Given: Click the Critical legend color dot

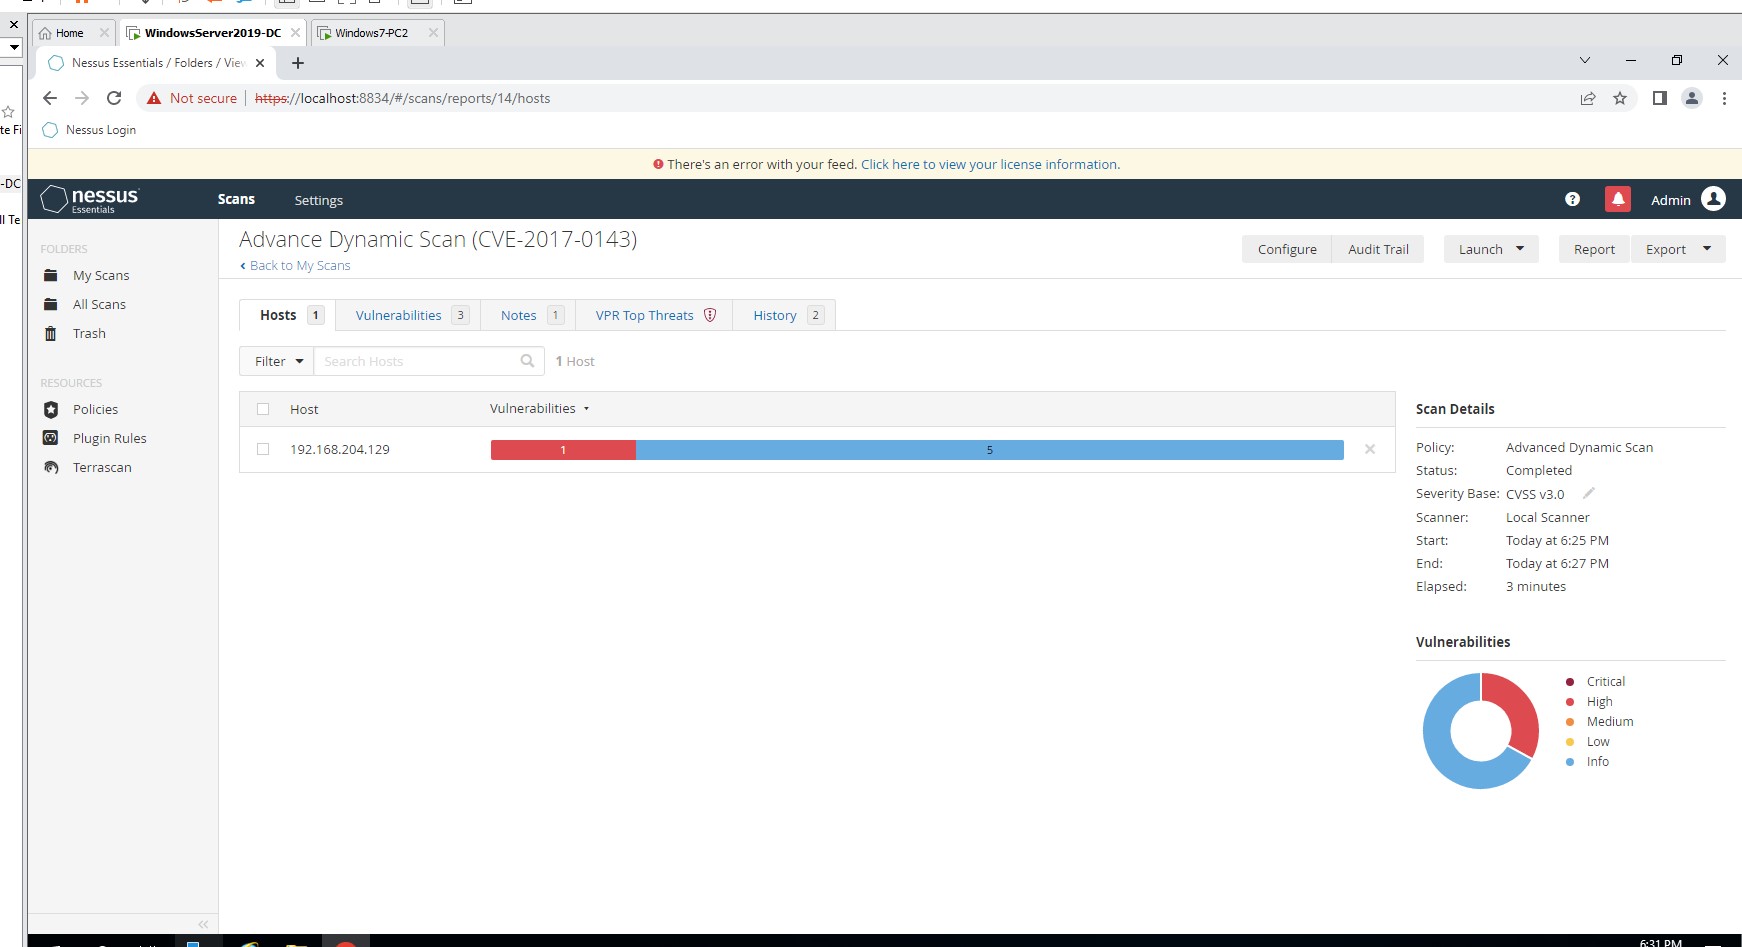Looking at the screenshot, I should 1570,682.
